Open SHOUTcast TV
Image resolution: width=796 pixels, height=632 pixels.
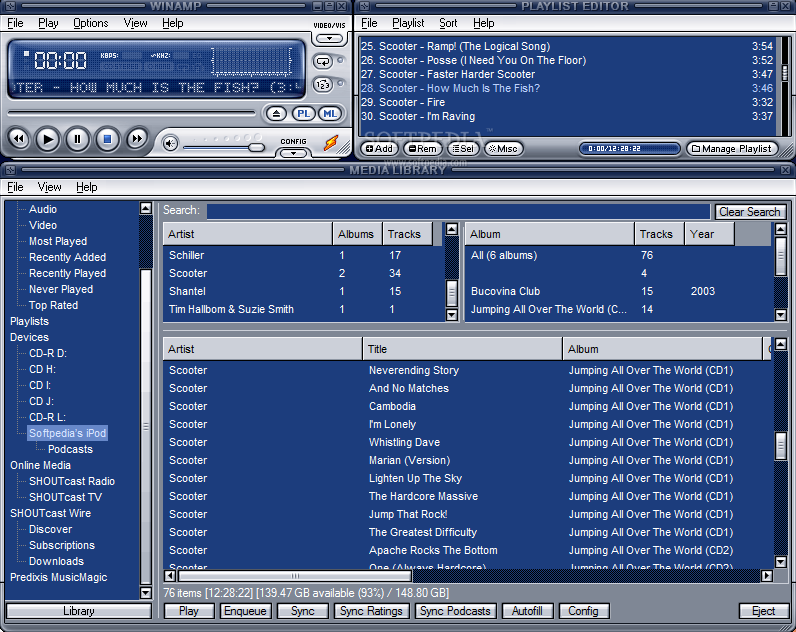(65, 497)
